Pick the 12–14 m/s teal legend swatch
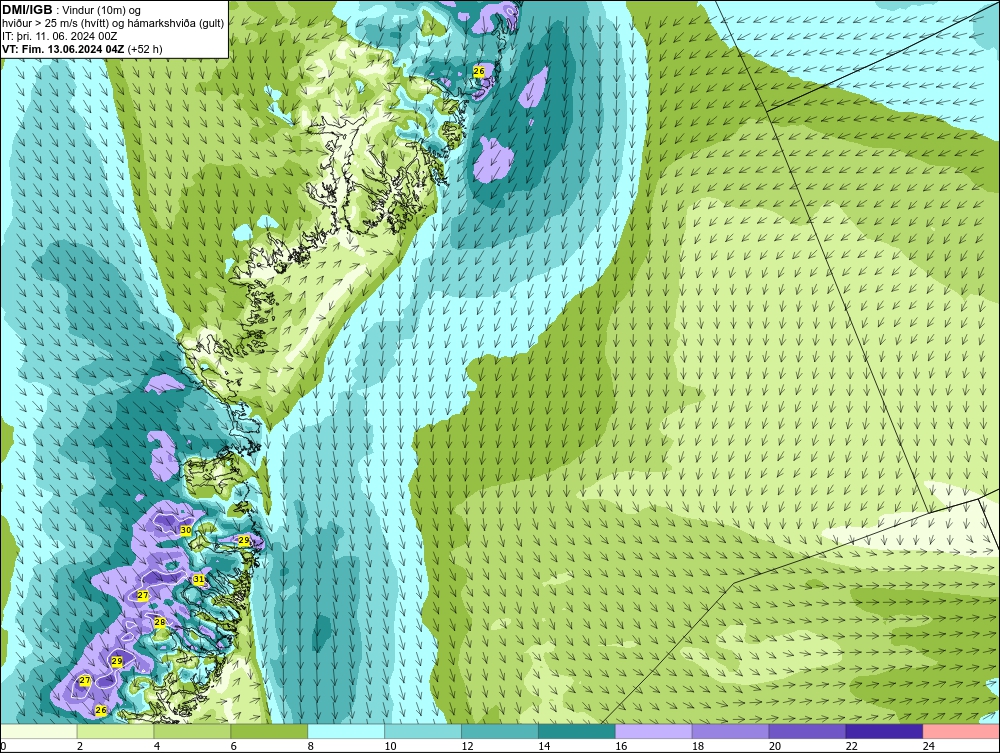 [499, 731]
